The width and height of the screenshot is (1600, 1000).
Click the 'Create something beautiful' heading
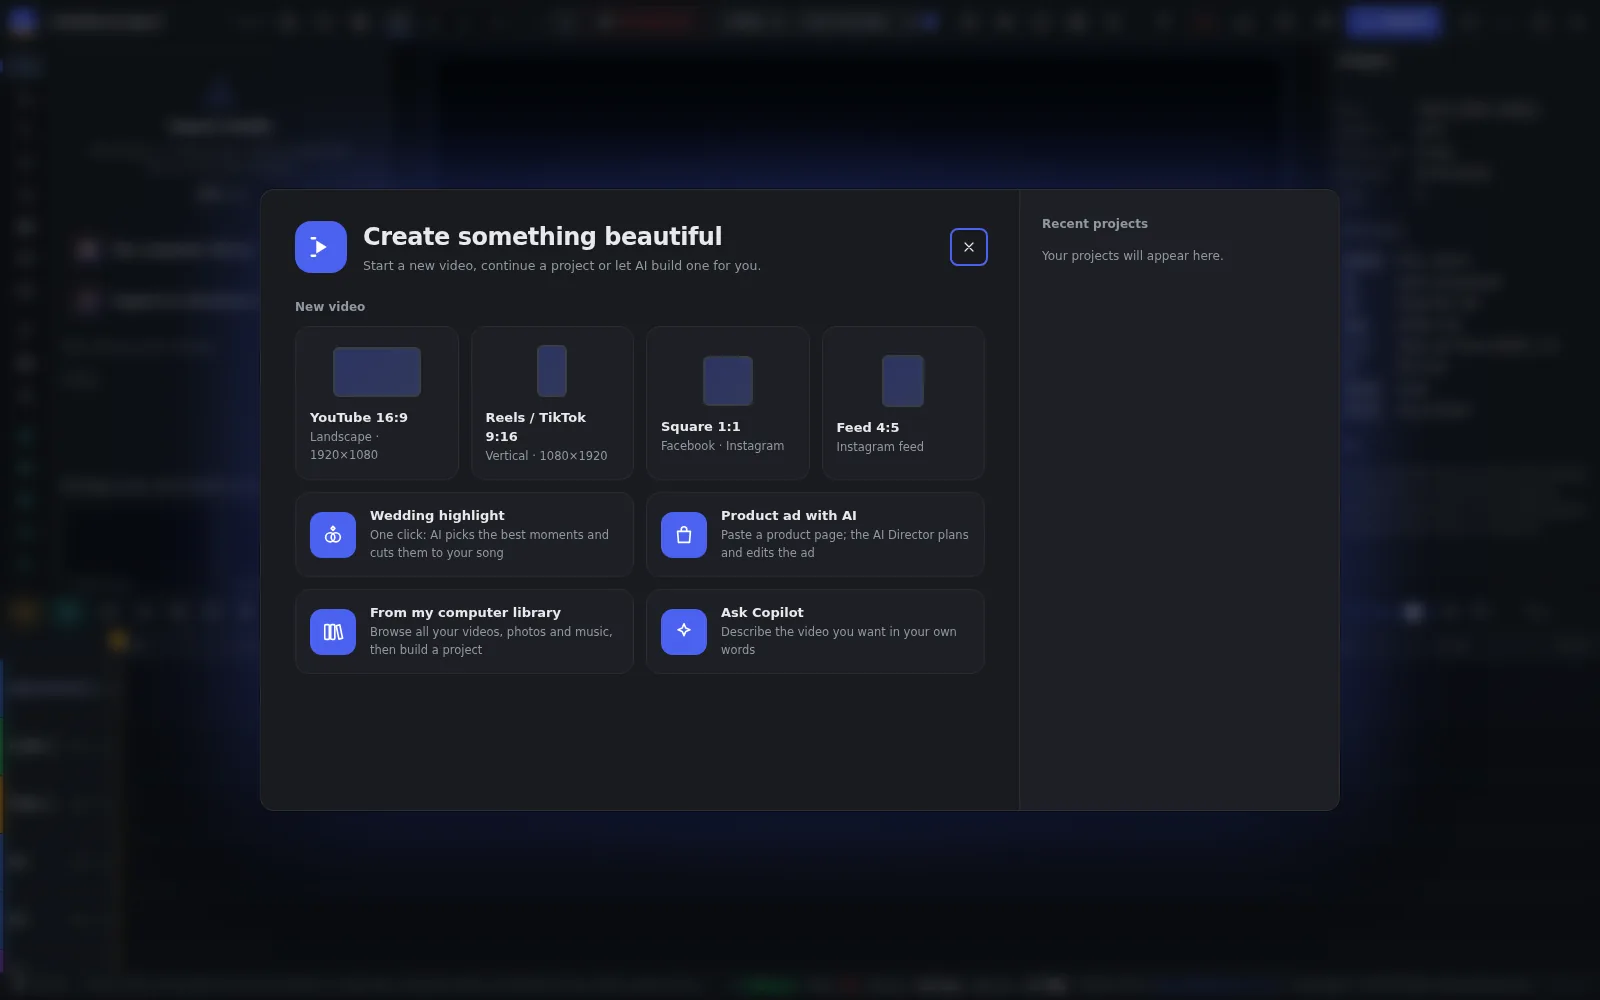[542, 236]
